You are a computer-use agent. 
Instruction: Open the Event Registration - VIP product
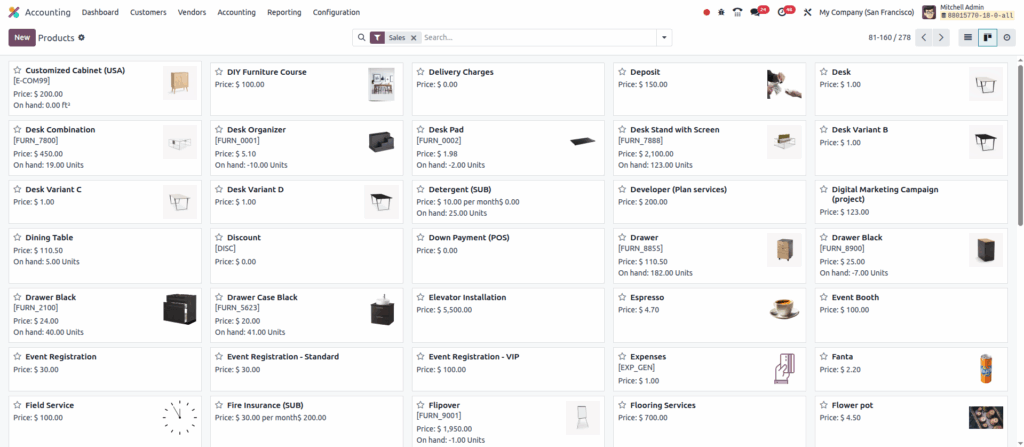(508, 369)
